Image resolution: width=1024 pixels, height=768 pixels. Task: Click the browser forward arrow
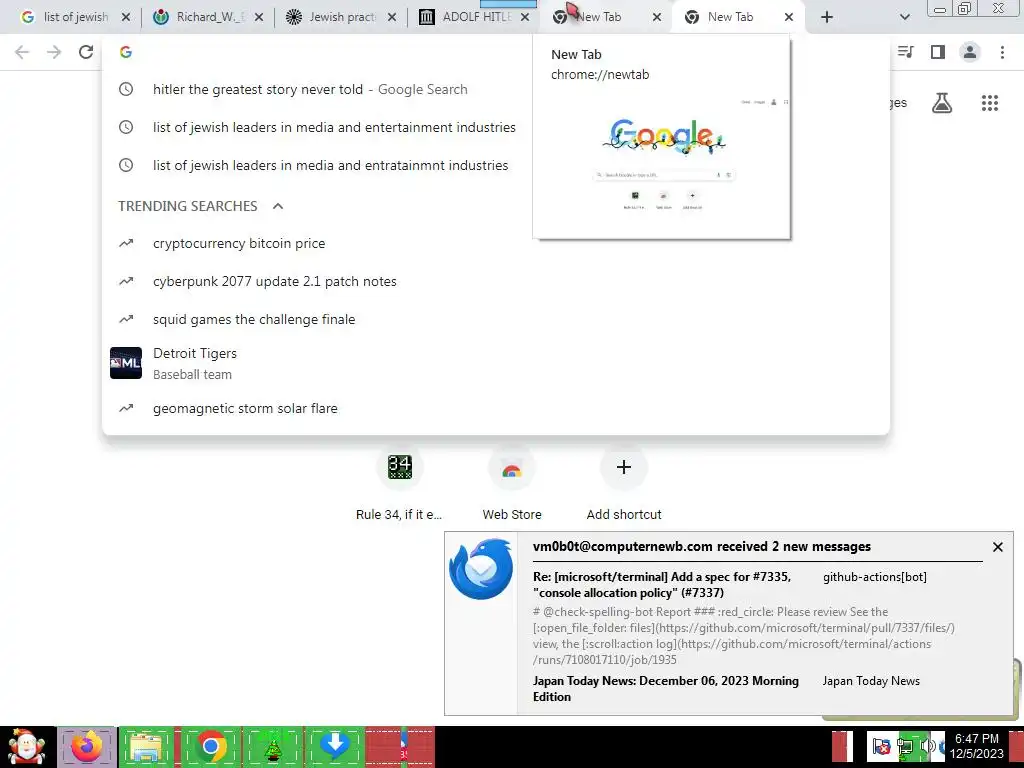(x=54, y=52)
